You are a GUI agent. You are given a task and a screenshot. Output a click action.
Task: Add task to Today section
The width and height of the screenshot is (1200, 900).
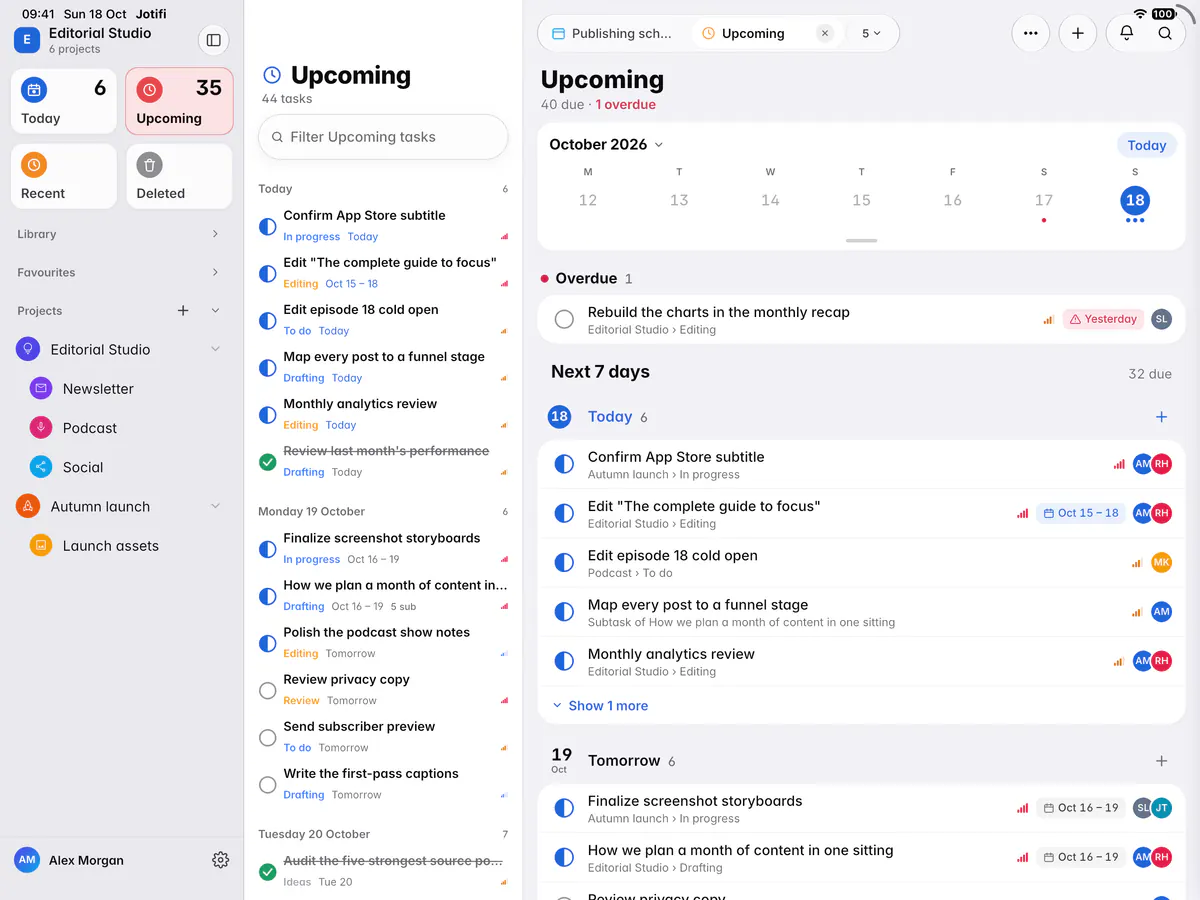[x=1161, y=417]
